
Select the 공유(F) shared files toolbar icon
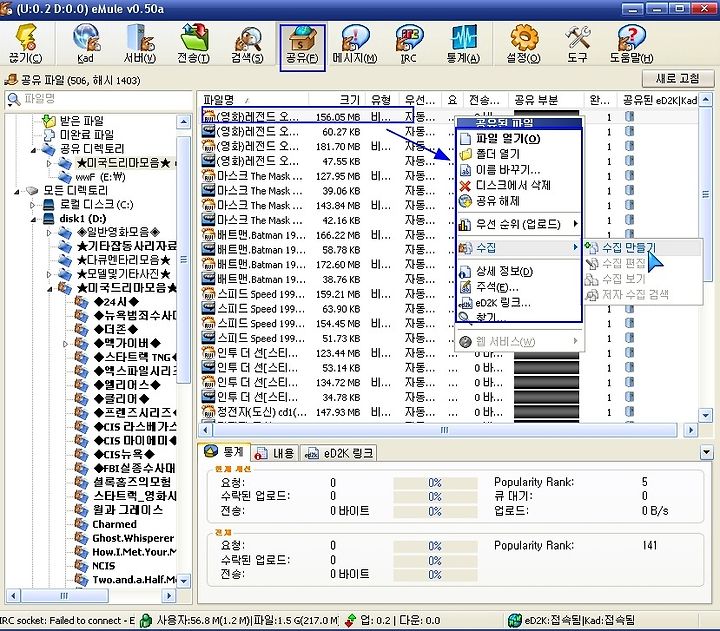pos(302,47)
